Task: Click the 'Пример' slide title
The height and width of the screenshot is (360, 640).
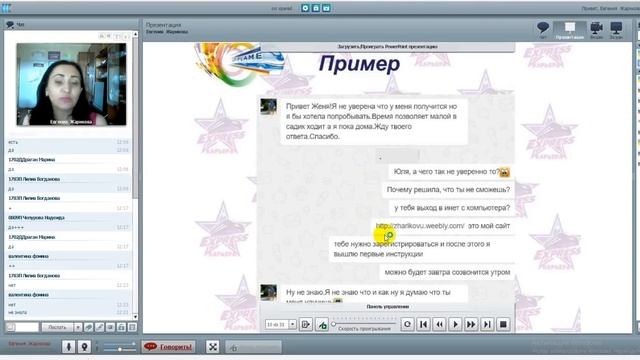Action: click(x=359, y=64)
